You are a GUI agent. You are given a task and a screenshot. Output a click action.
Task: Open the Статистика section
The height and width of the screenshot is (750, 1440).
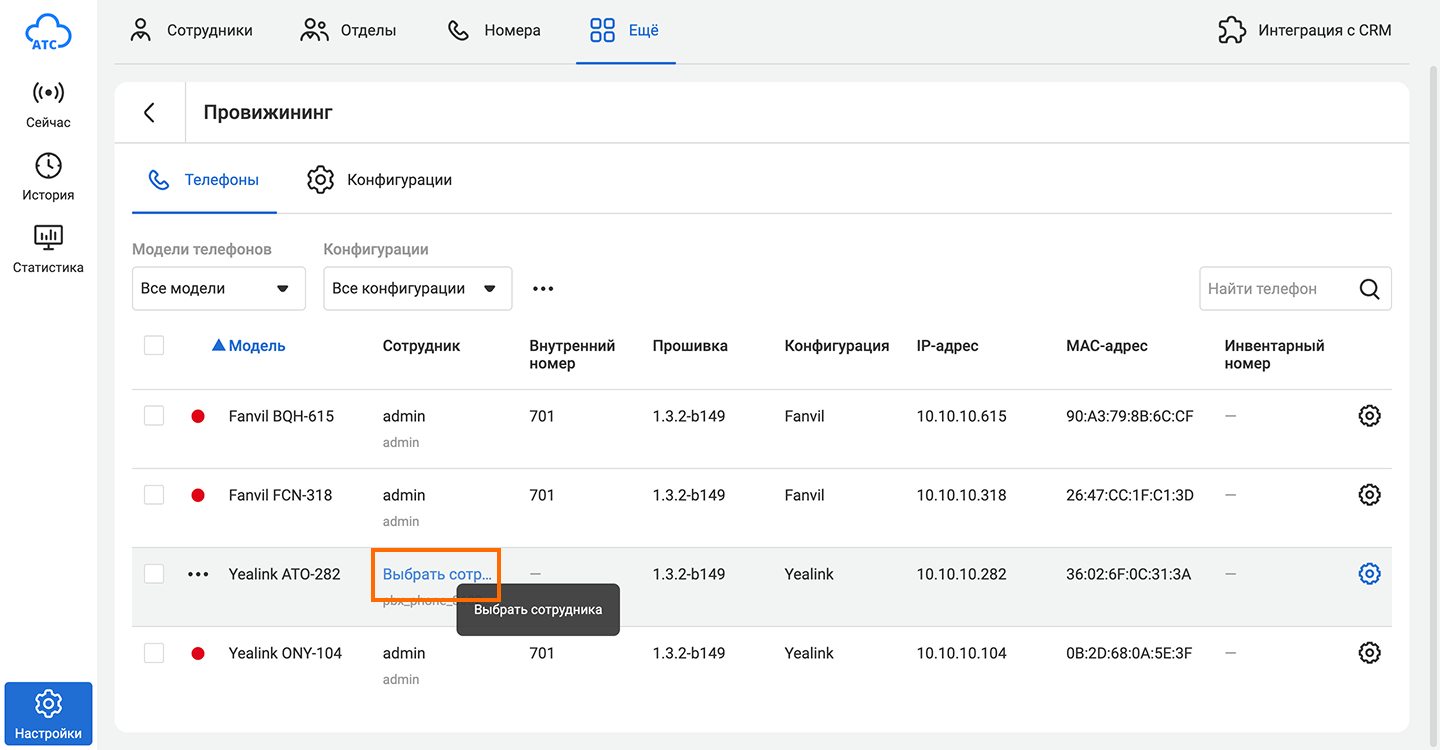click(x=48, y=249)
